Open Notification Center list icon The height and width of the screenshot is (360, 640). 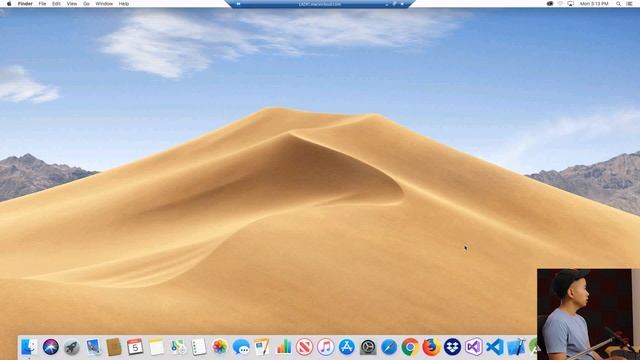629,4
